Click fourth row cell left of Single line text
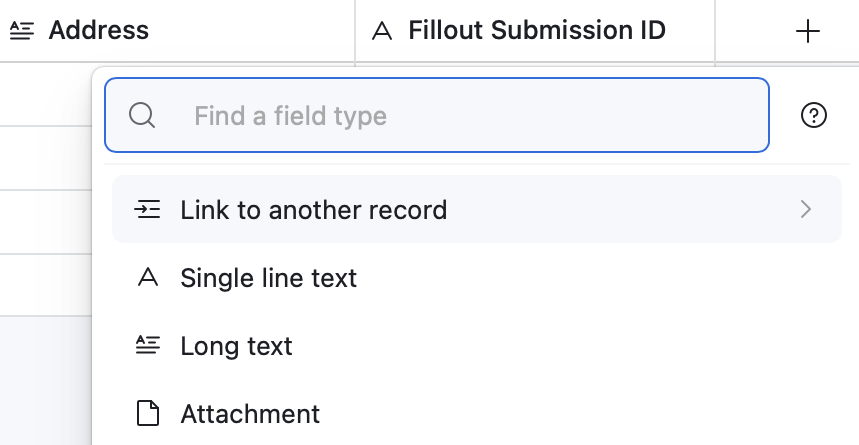The height and width of the screenshot is (445, 859). tap(45, 284)
